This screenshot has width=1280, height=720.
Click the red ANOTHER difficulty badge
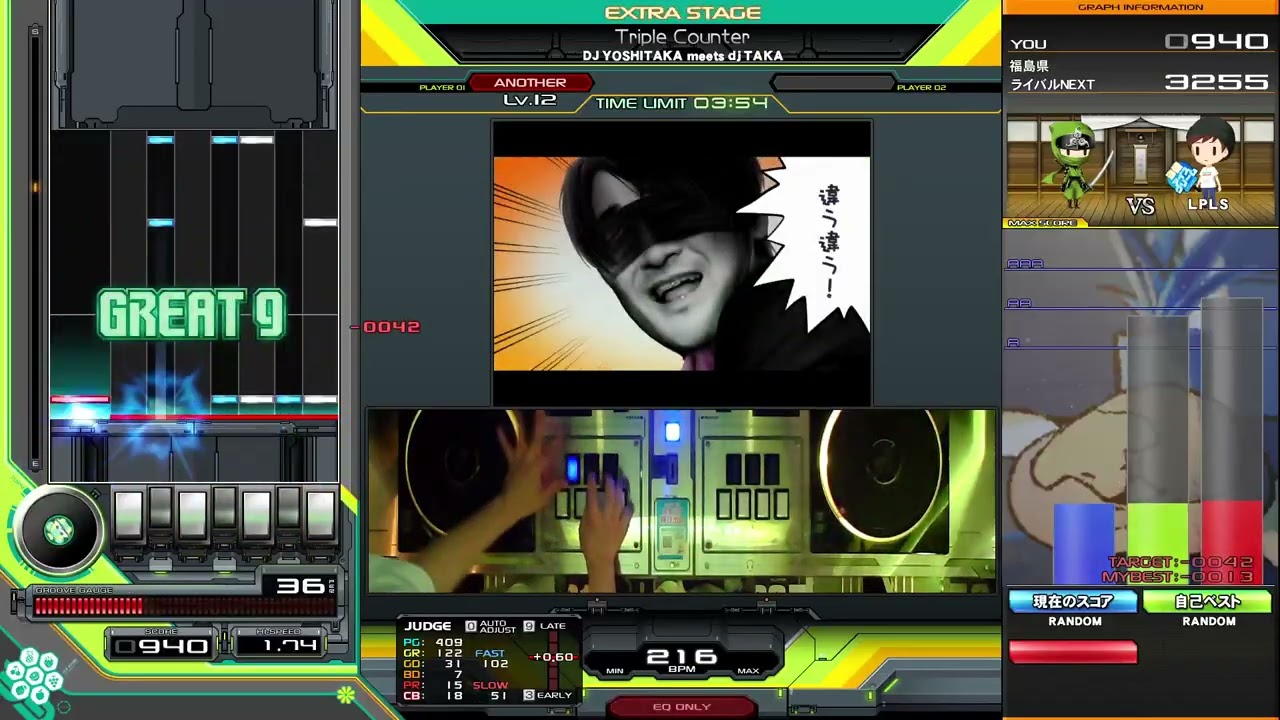click(x=530, y=83)
